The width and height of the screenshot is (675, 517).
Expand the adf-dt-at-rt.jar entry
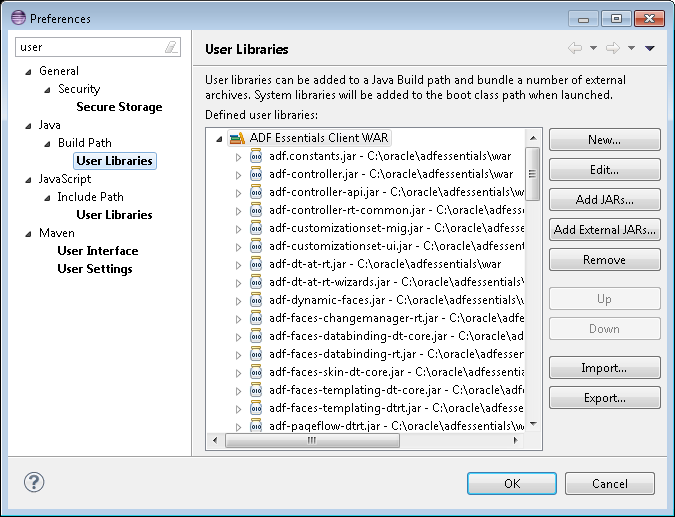pos(238,265)
